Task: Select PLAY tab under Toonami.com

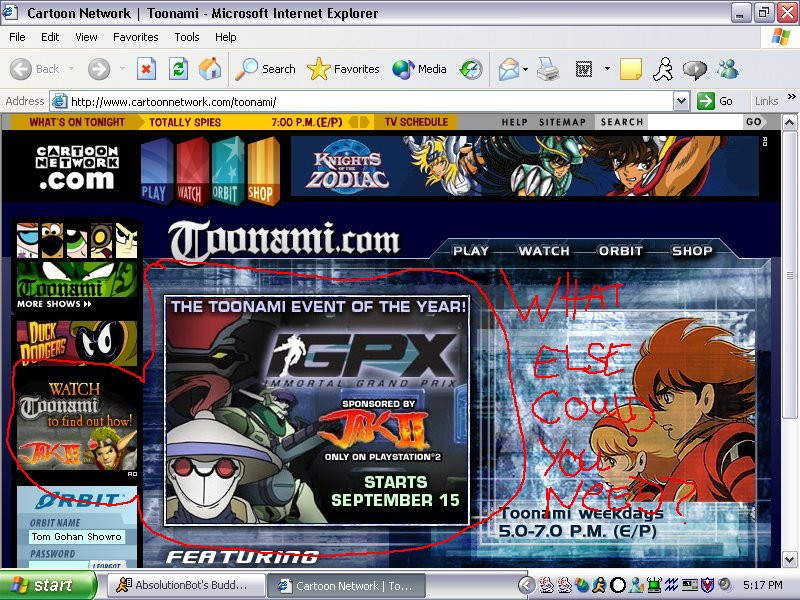Action: pyautogui.click(x=470, y=251)
